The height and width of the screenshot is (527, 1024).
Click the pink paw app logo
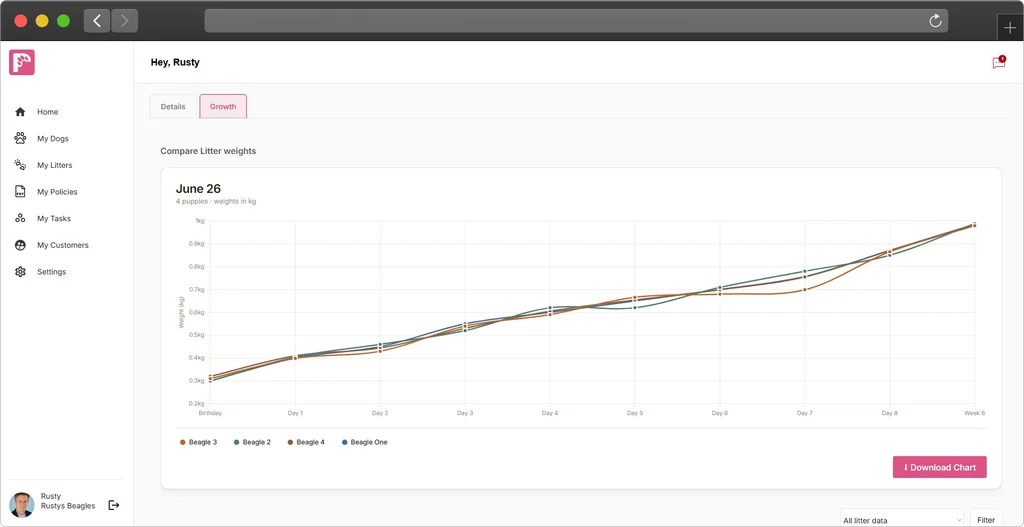pyautogui.click(x=22, y=62)
